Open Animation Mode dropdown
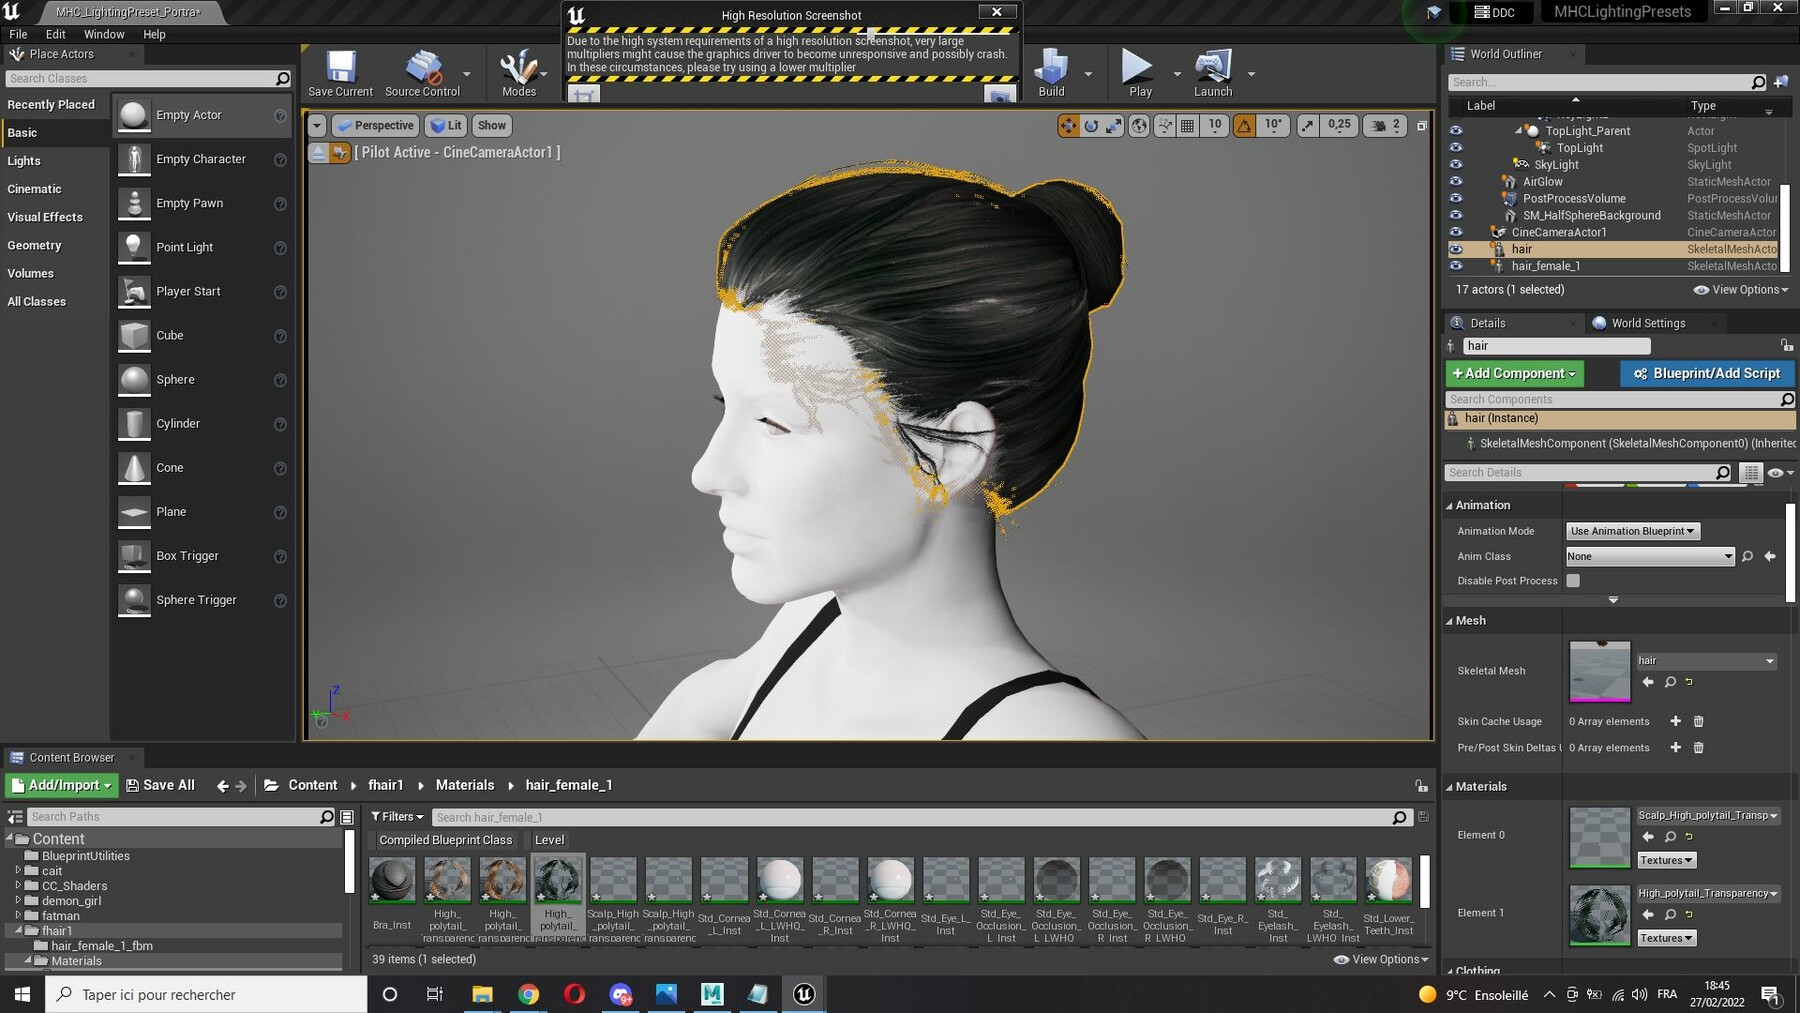Image resolution: width=1800 pixels, height=1013 pixels. coord(1632,531)
